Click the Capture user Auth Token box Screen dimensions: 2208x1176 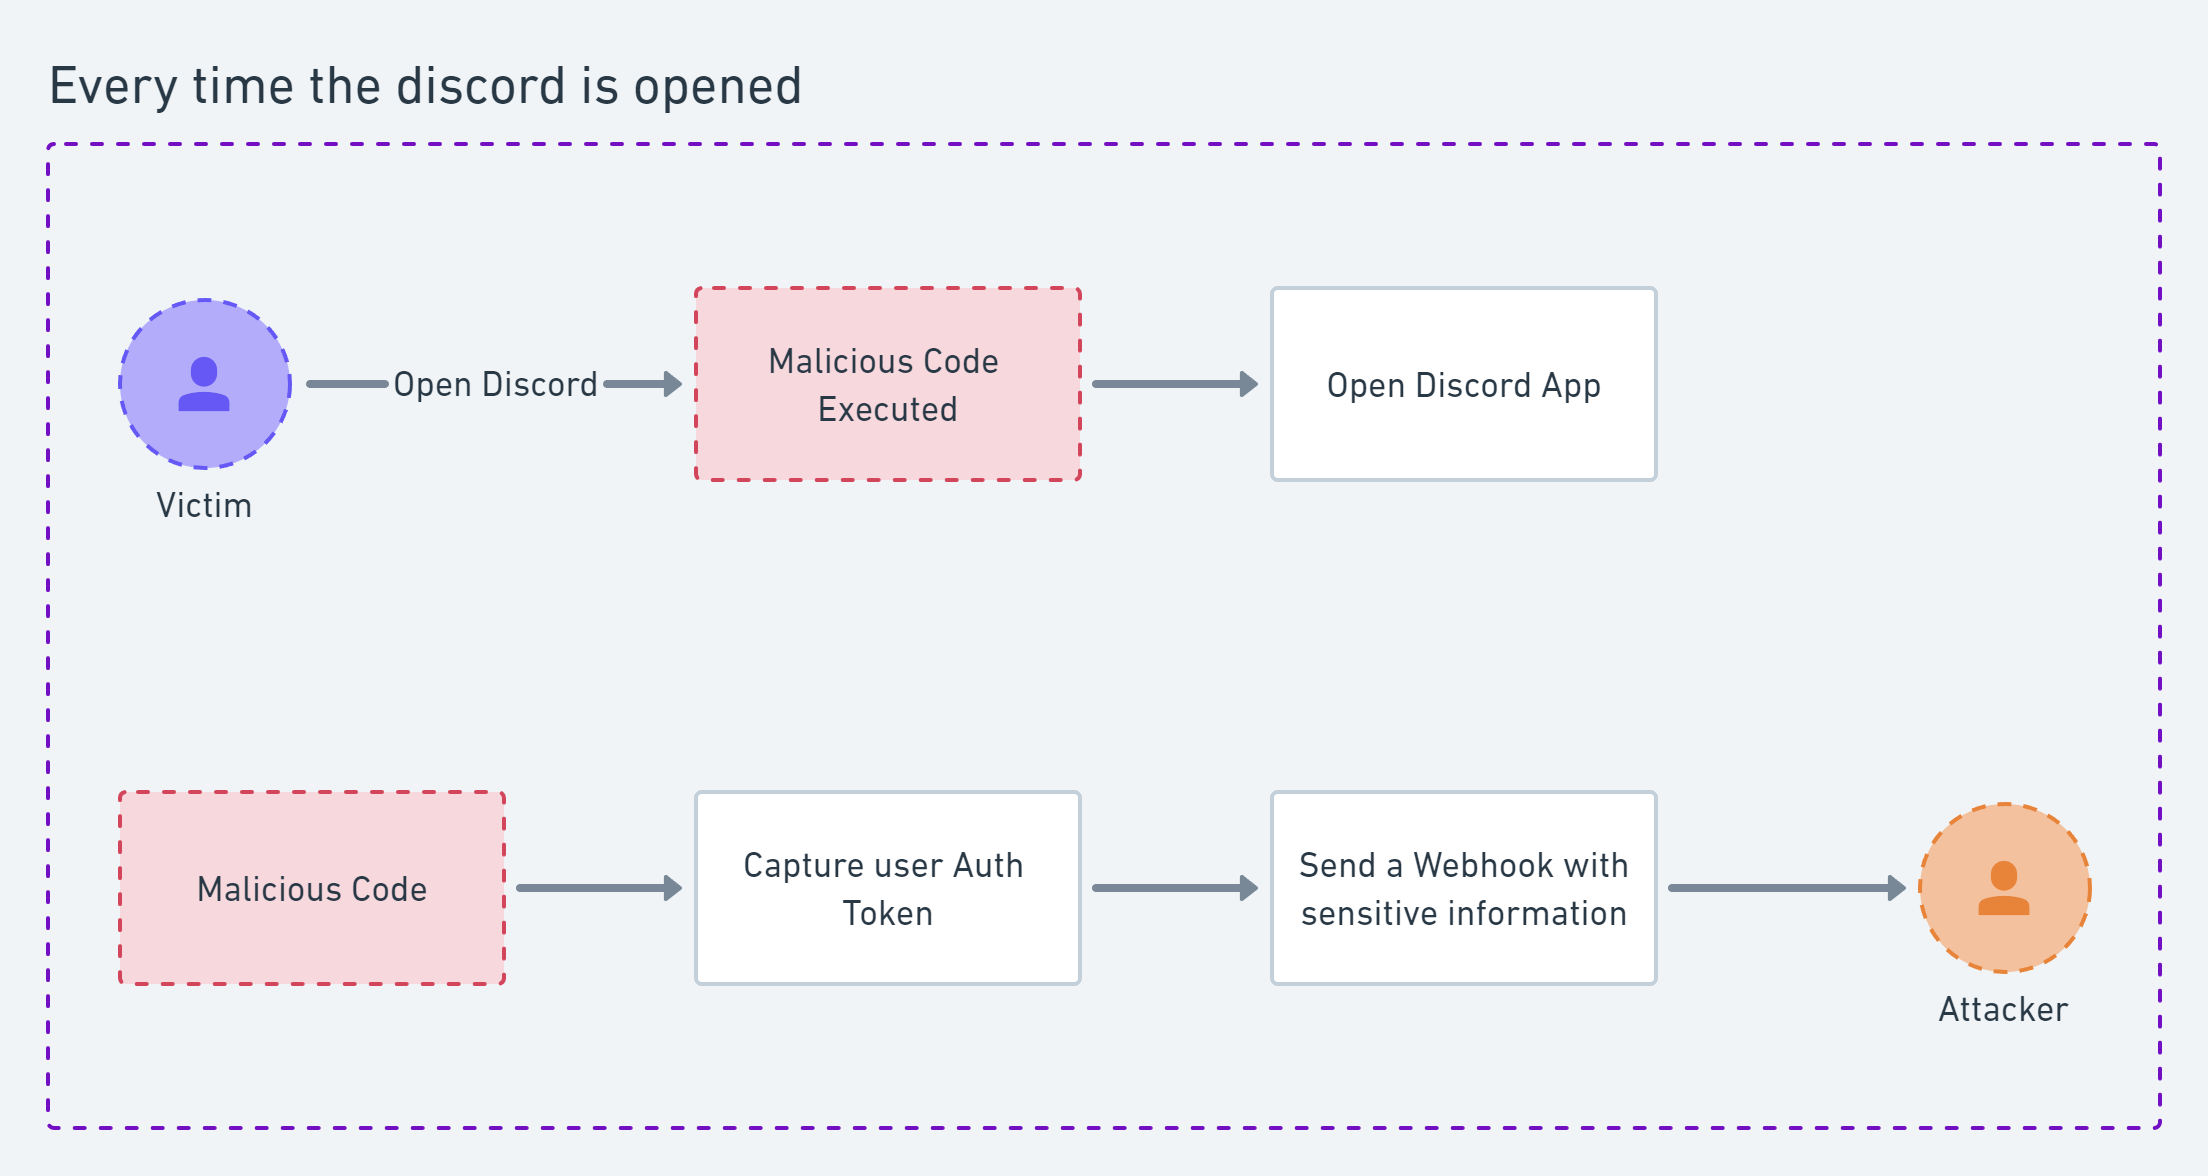(x=888, y=888)
